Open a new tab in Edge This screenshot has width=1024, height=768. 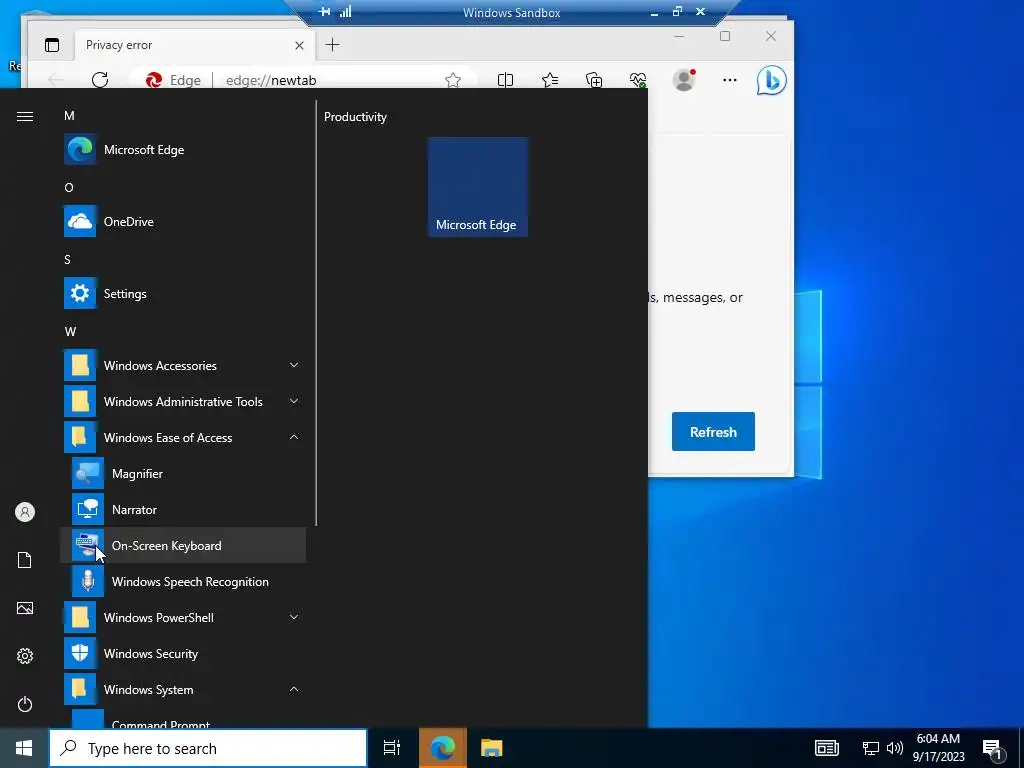tap(332, 45)
